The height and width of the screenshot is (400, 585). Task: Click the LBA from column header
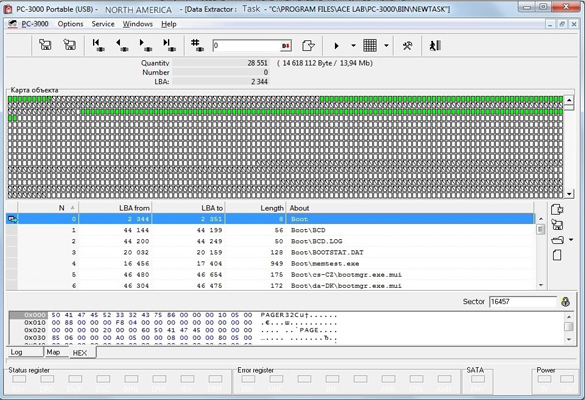(115, 208)
